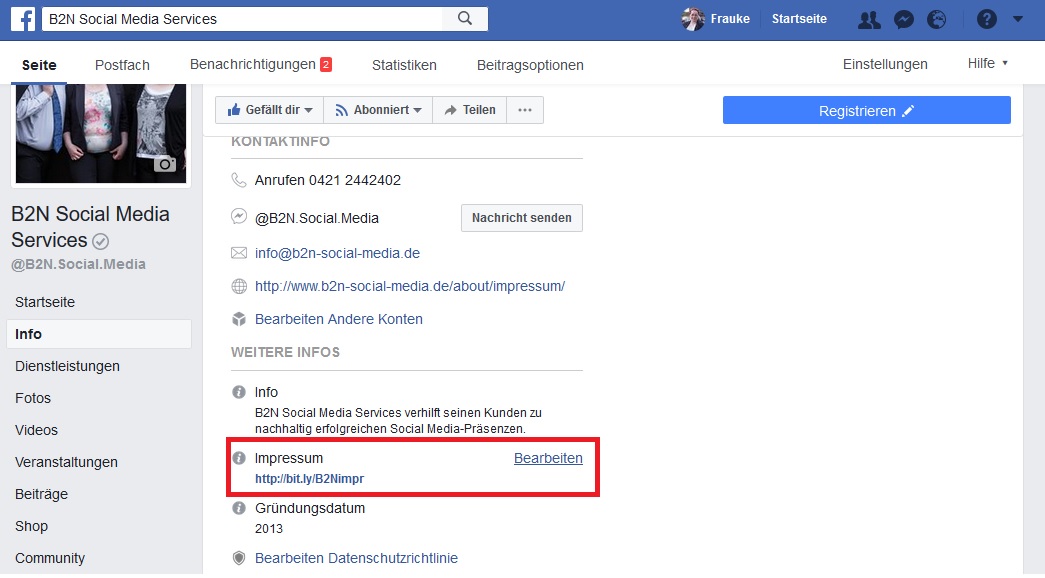Click the page profile photo
The image size is (1045, 578).
point(101,133)
